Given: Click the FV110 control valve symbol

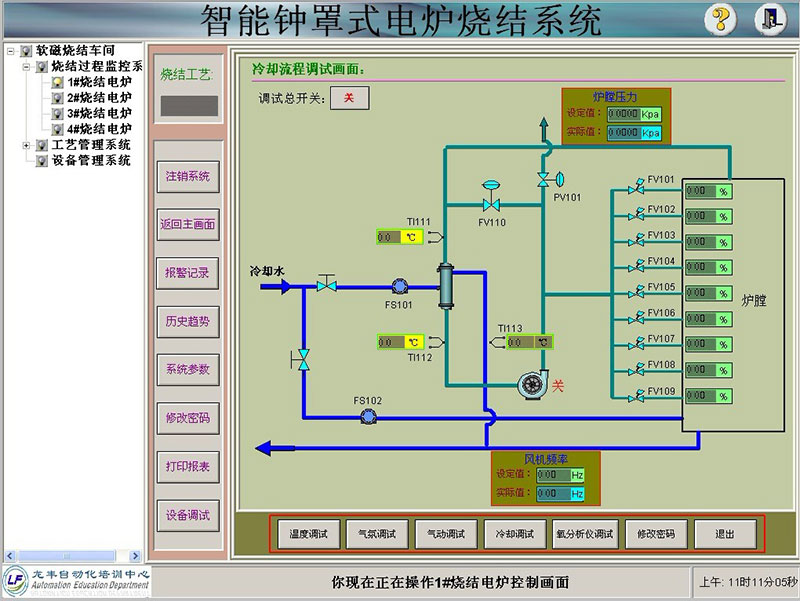Looking at the screenshot, I should [x=491, y=202].
